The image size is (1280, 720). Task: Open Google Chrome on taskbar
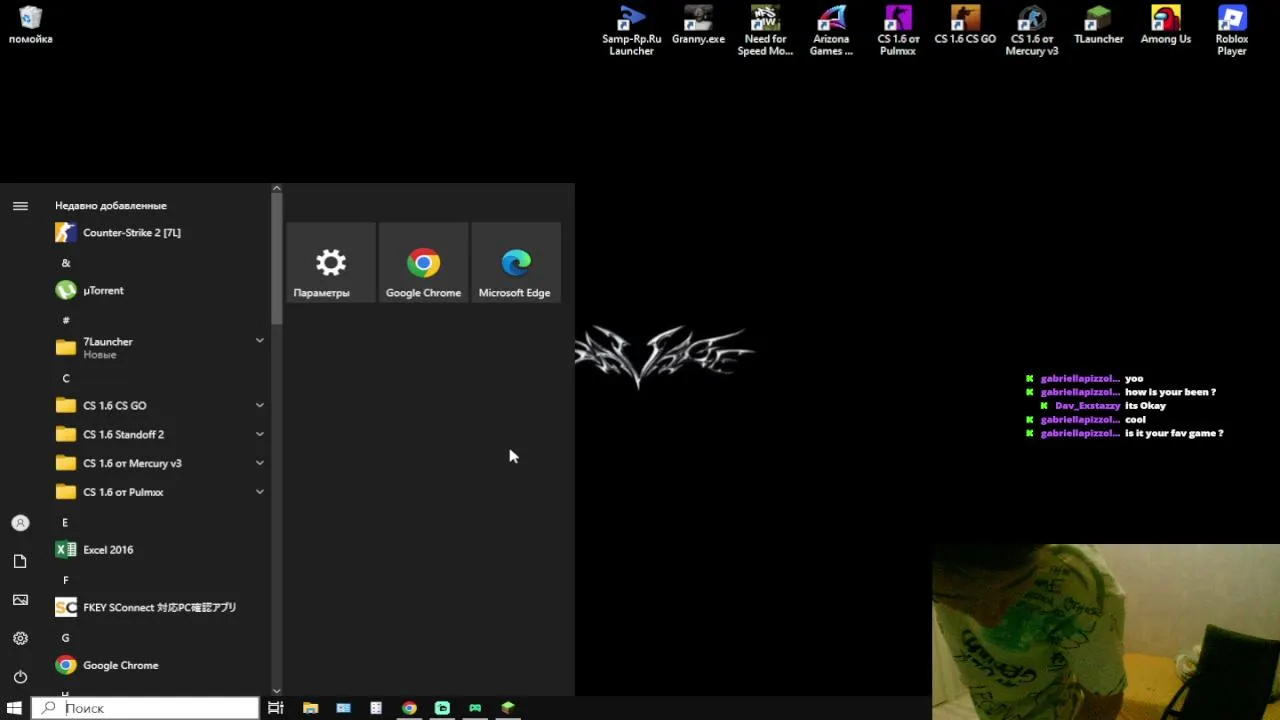coord(409,708)
